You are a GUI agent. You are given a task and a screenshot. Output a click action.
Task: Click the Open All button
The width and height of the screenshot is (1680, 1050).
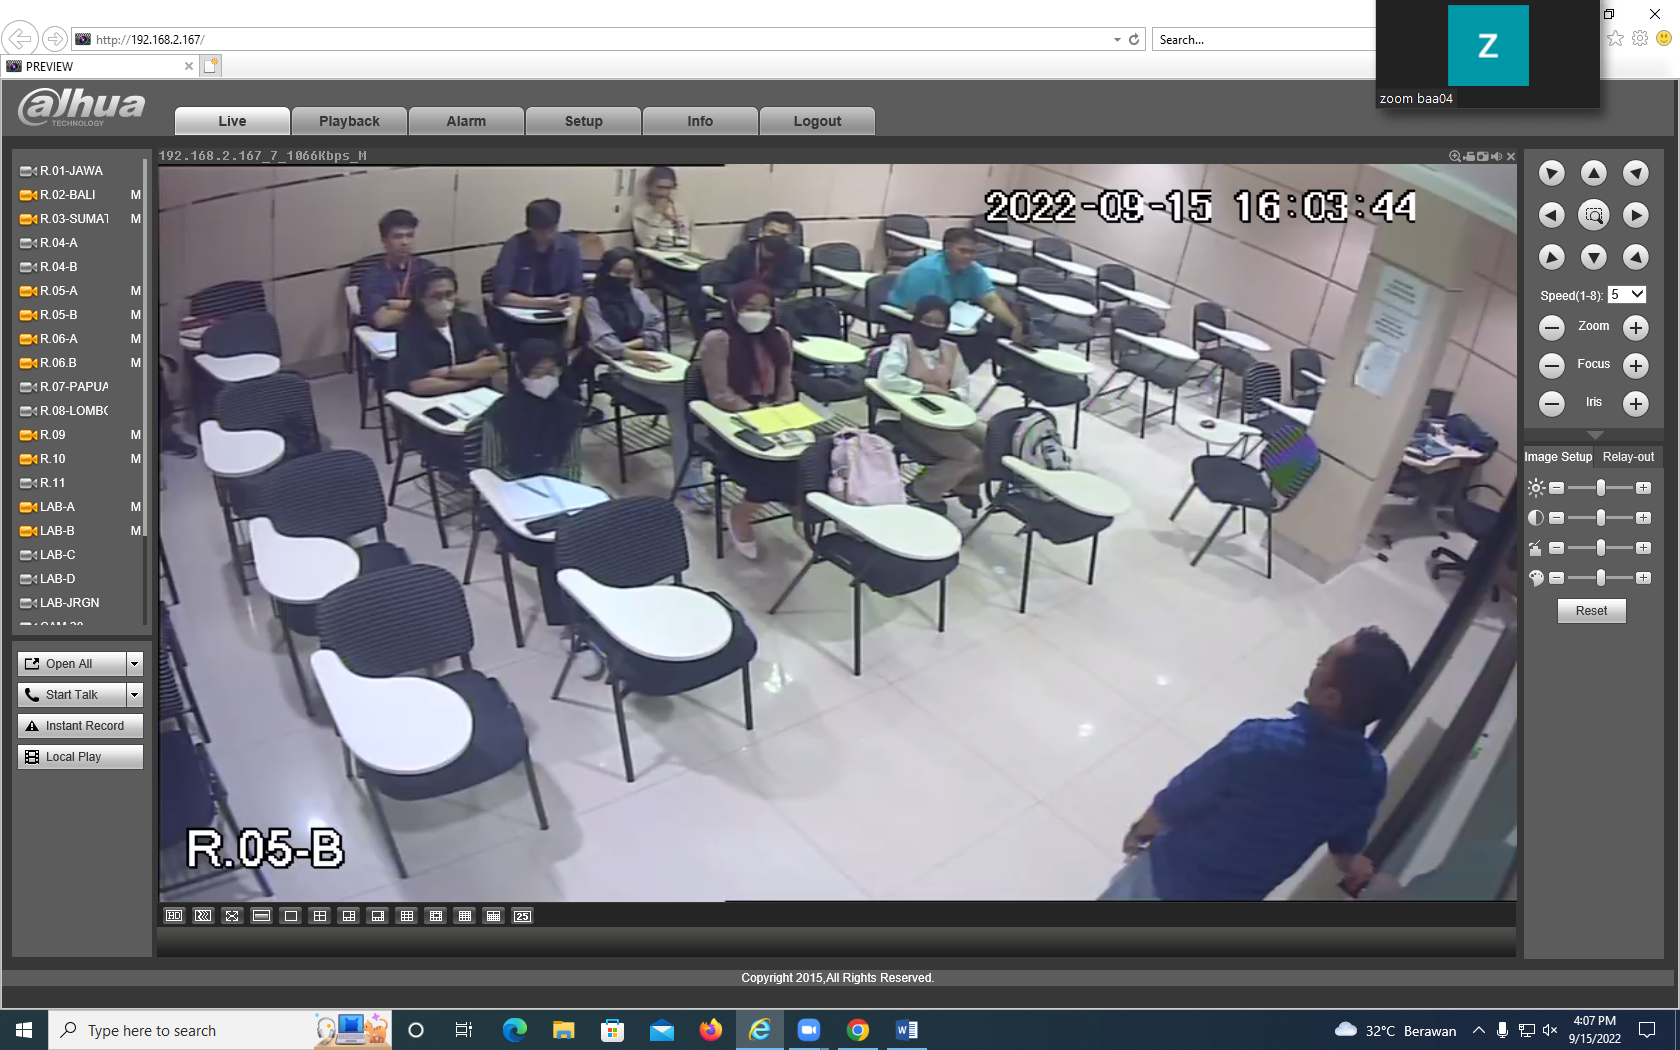click(72, 664)
